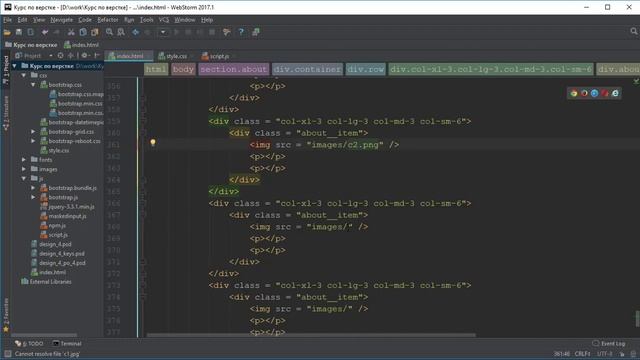This screenshot has height=360, width=640.
Task: Click the Settings wrench toolbar icon
Action: [227, 32]
